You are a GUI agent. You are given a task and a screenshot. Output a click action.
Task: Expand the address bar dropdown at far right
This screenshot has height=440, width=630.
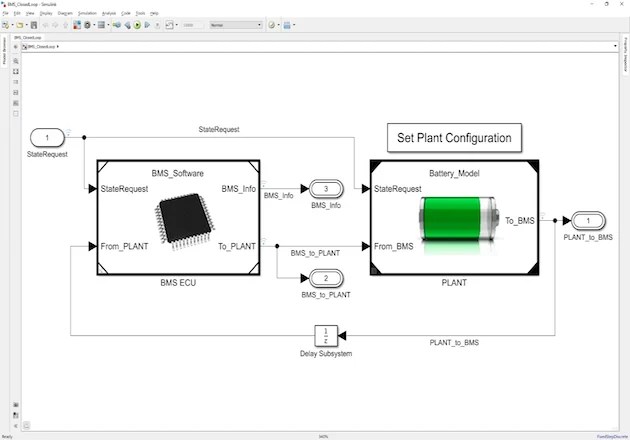pyautogui.click(x=615, y=46)
